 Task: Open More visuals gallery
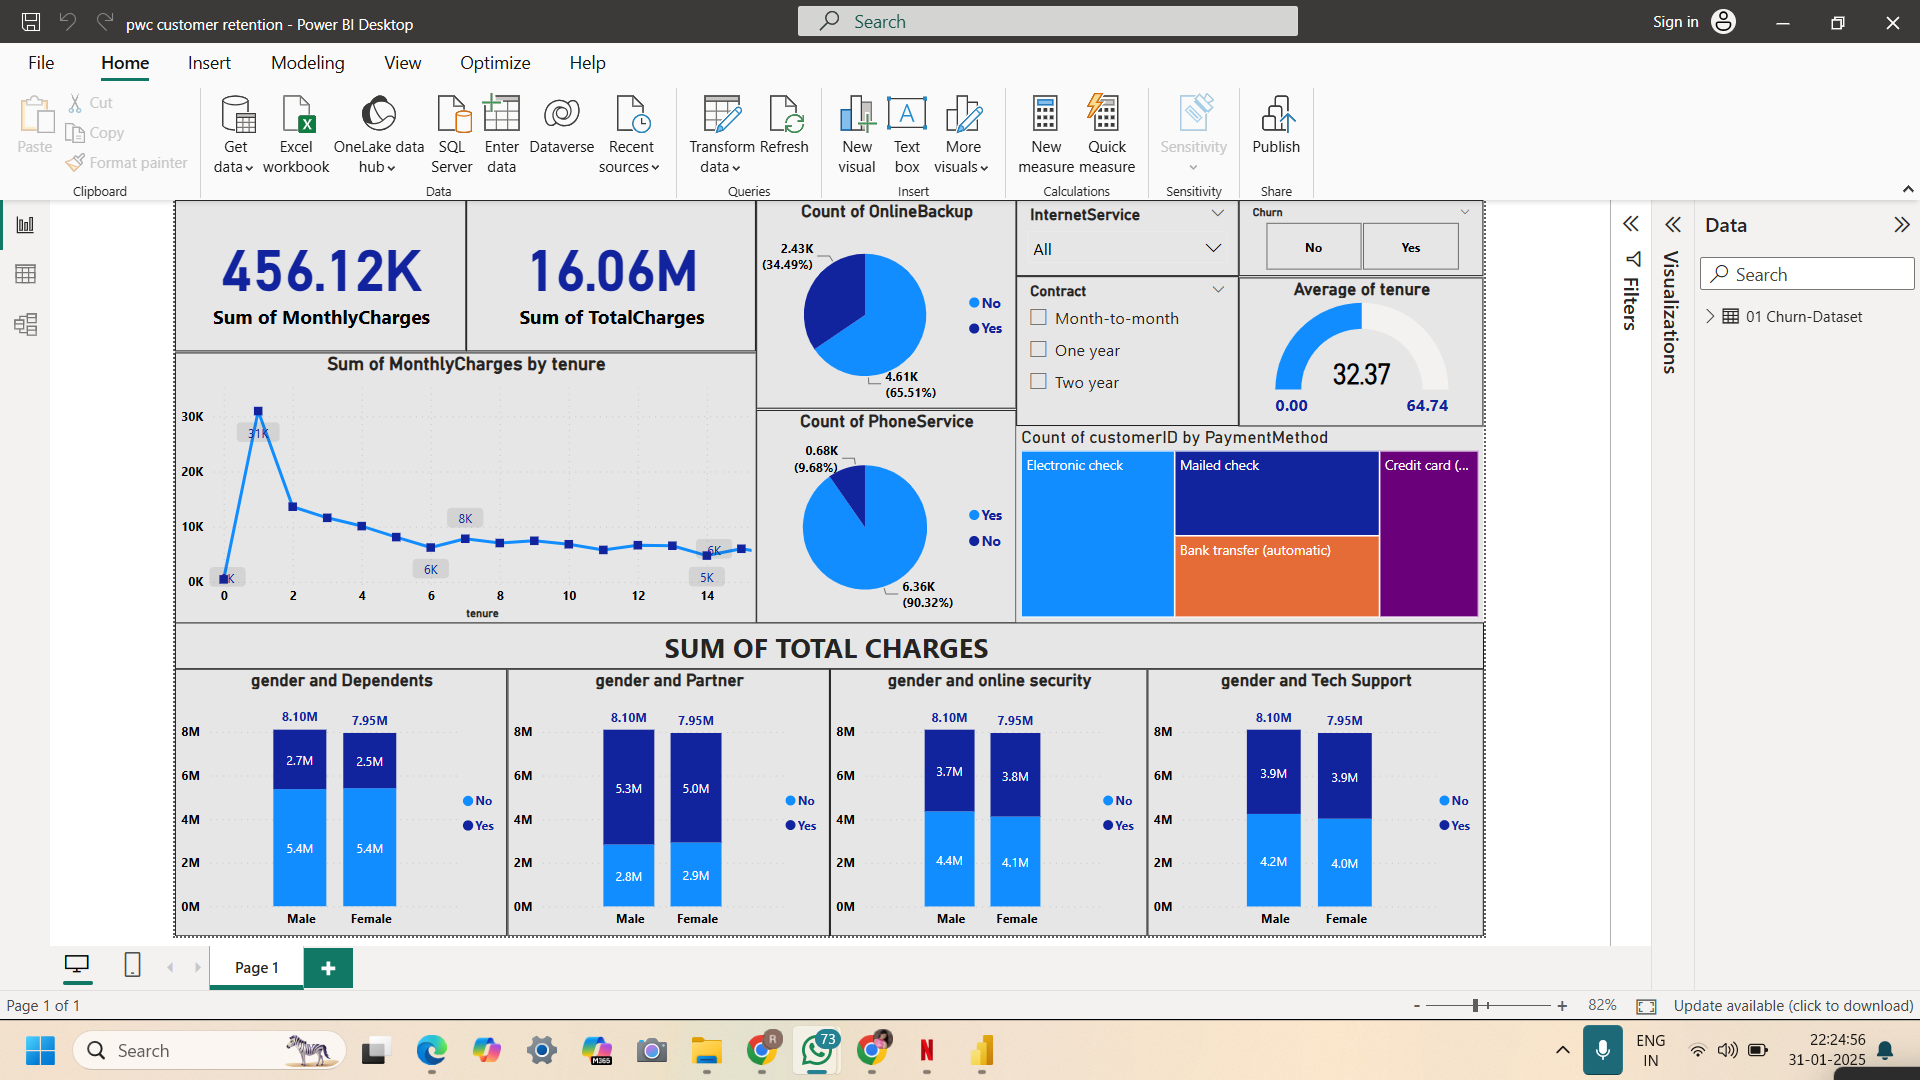pyautogui.click(x=962, y=135)
